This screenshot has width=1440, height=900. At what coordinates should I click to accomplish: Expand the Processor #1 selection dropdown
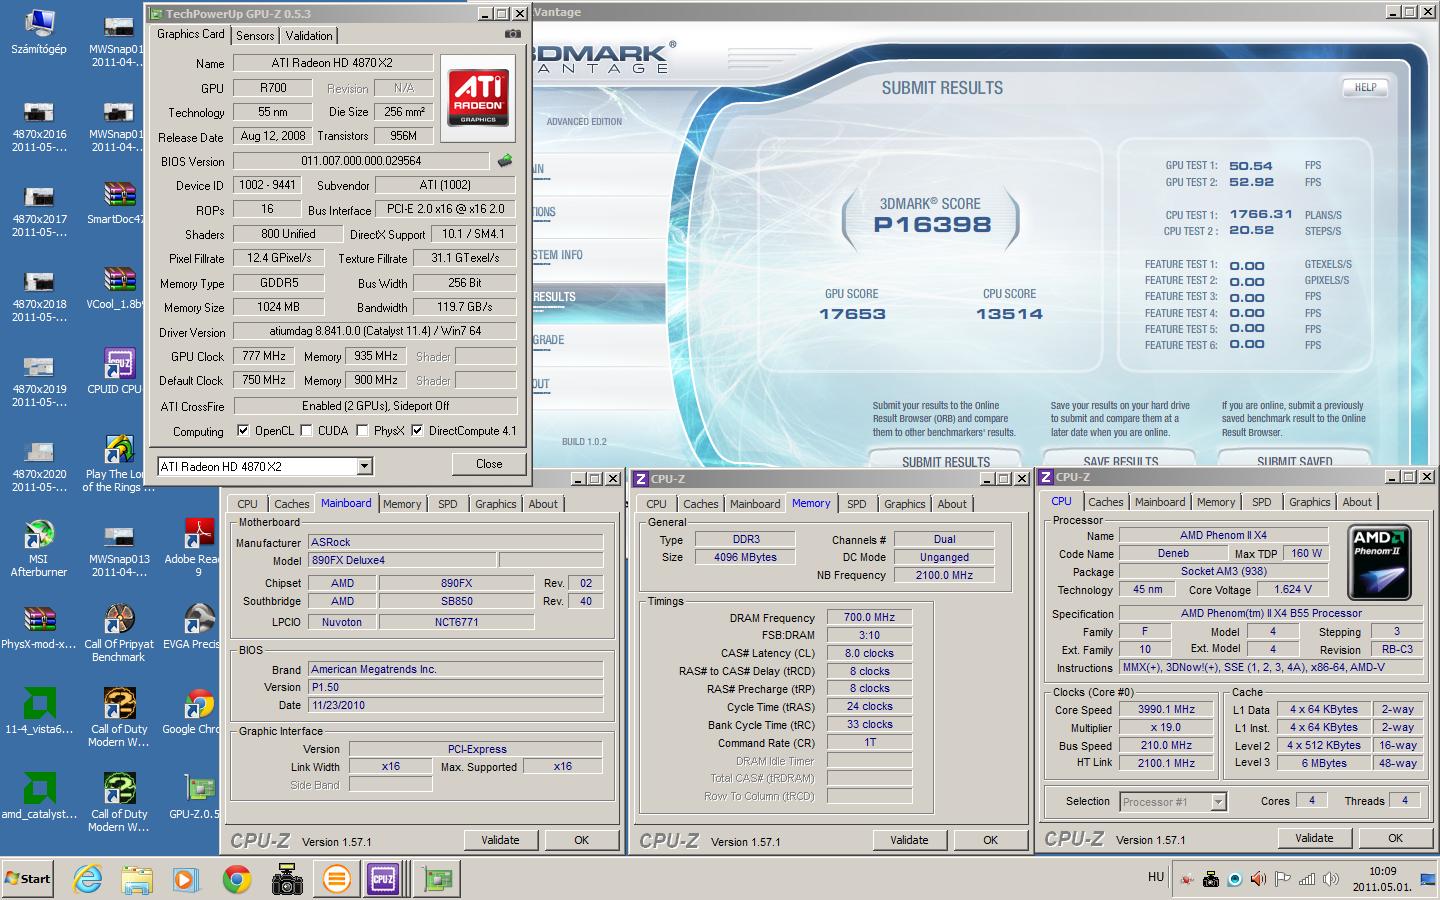point(1218,801)
